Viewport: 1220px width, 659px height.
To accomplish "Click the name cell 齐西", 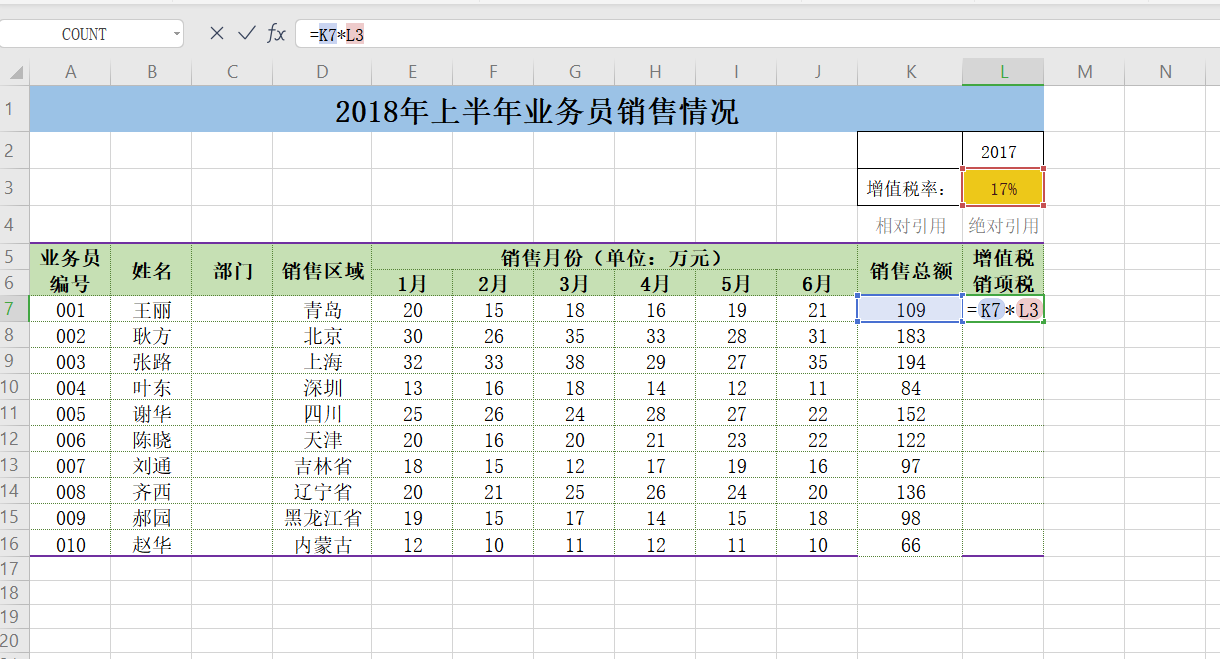I will [151, 492].
